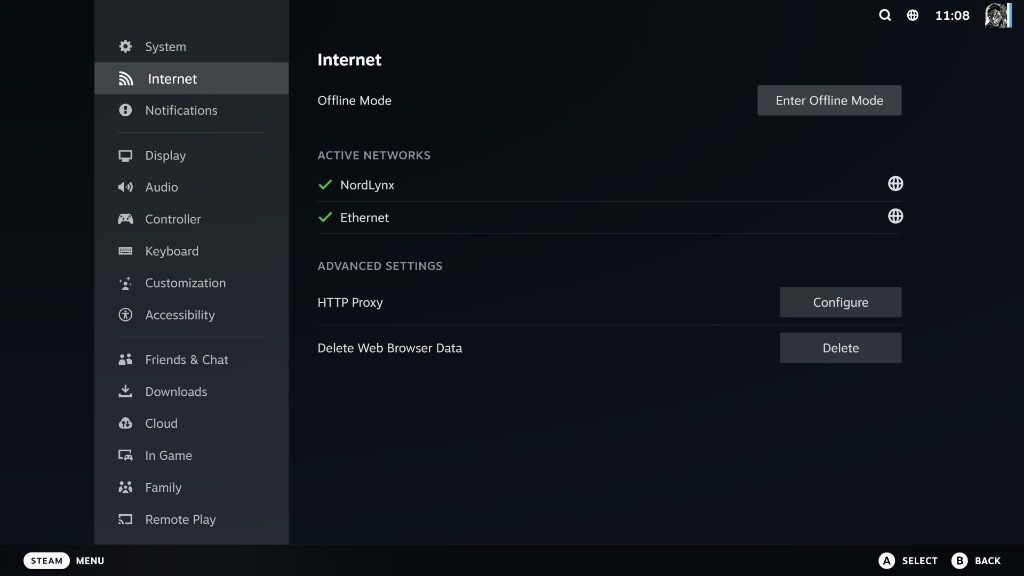Screen dimensions: 1024x576
Task: Delete web browser data with Delete button
Action: point(840,347)
